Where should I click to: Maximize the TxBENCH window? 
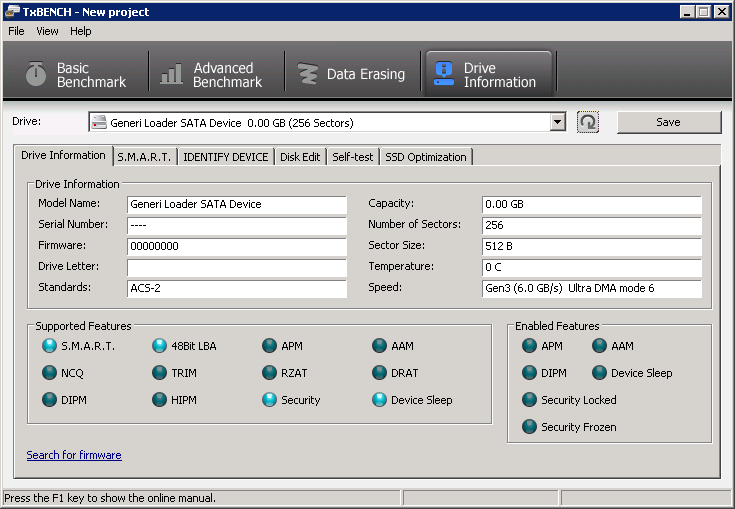(x=704, y=12)
